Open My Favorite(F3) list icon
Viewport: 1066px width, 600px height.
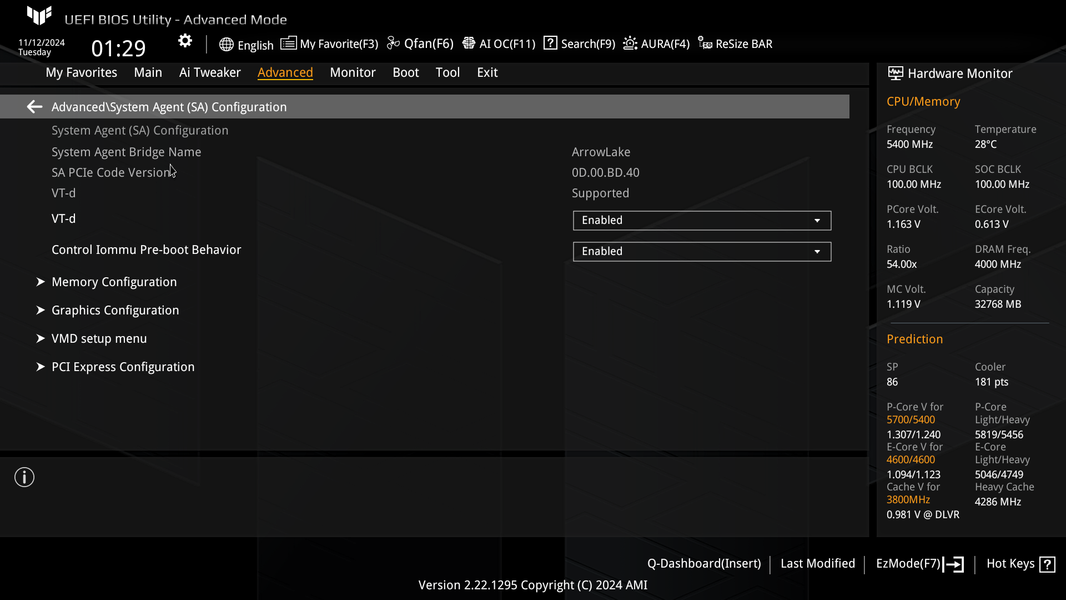tap(288, 43)
